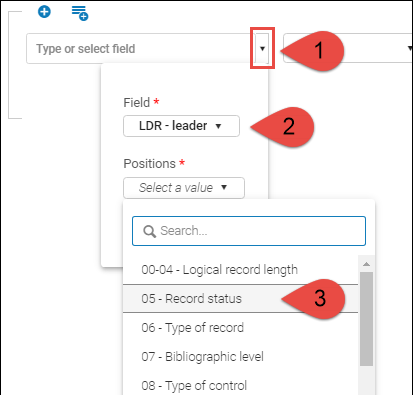Click the red callout marker numbered 1
The width and height of the screenshot is (413, 395).
tap(313, 51)
